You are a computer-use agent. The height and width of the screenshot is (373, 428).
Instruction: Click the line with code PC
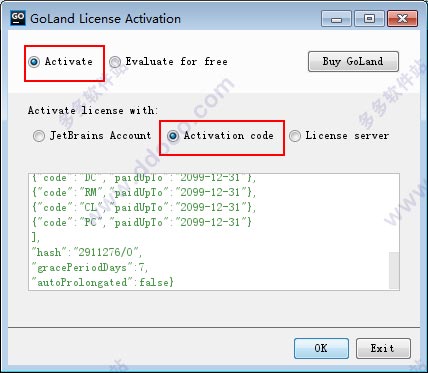142,222
